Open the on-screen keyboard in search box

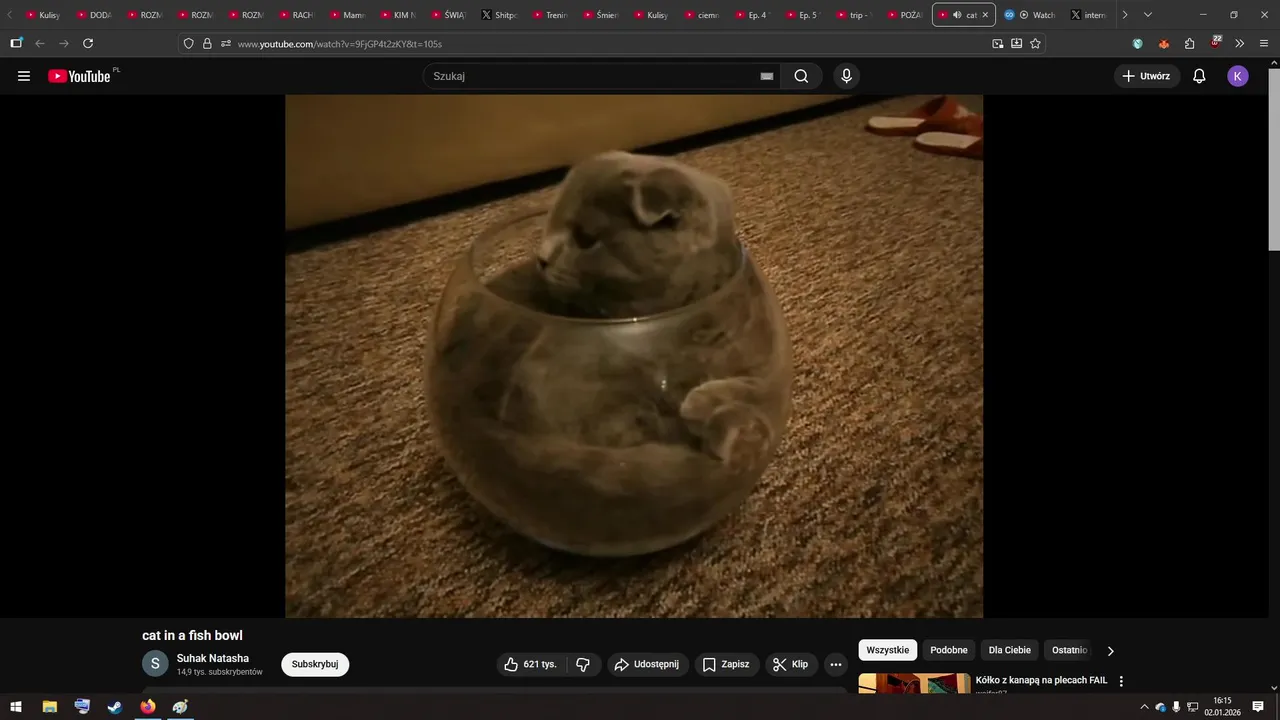767,76
